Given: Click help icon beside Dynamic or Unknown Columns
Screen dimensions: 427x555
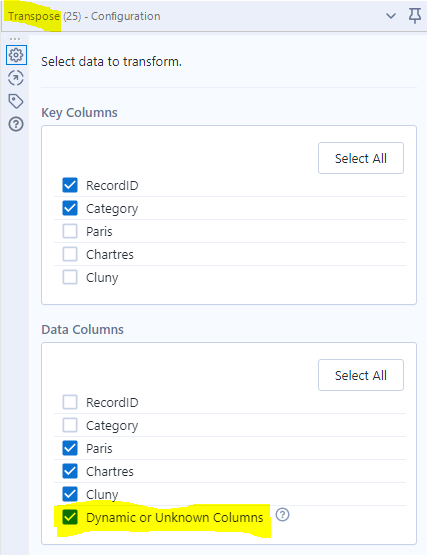Looking at the screenshot, I should (282, 515).
